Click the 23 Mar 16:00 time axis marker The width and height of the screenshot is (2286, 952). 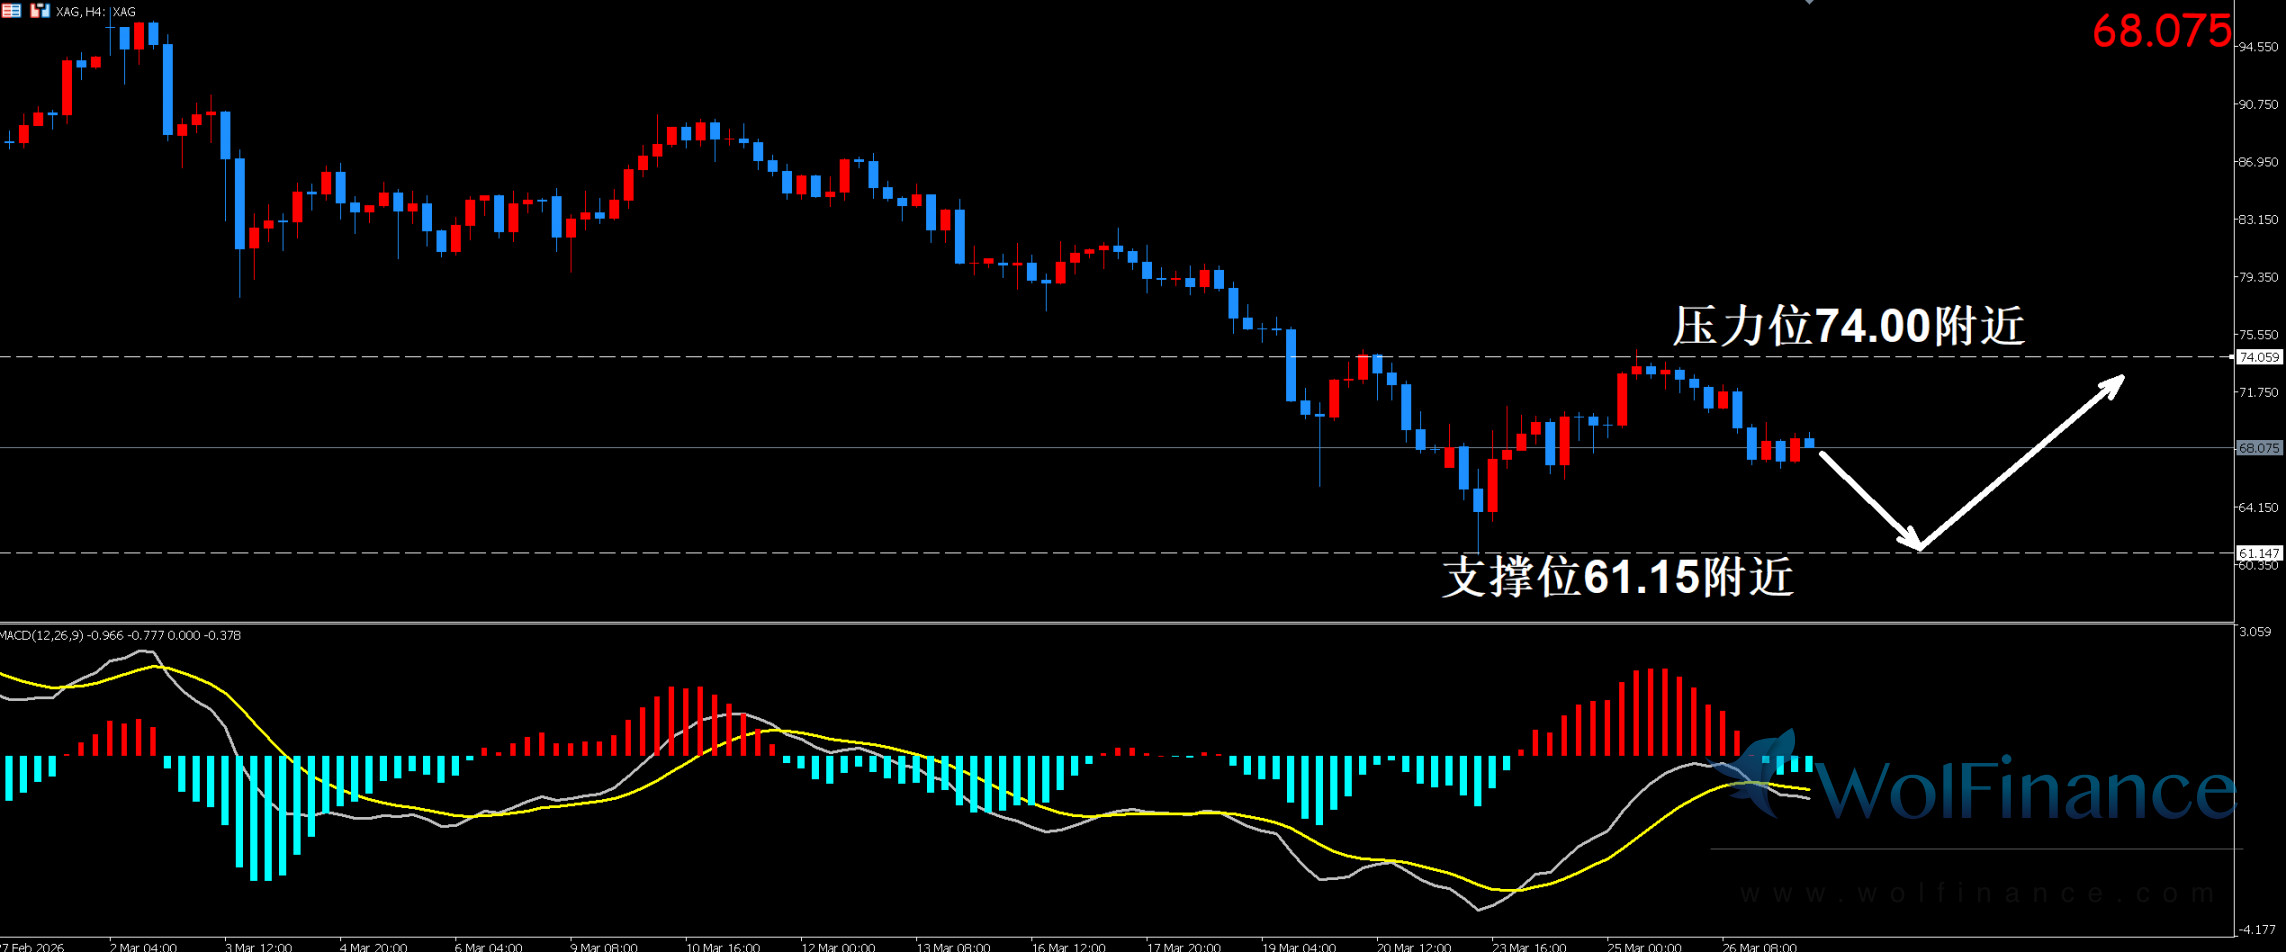pos(1528,946)
